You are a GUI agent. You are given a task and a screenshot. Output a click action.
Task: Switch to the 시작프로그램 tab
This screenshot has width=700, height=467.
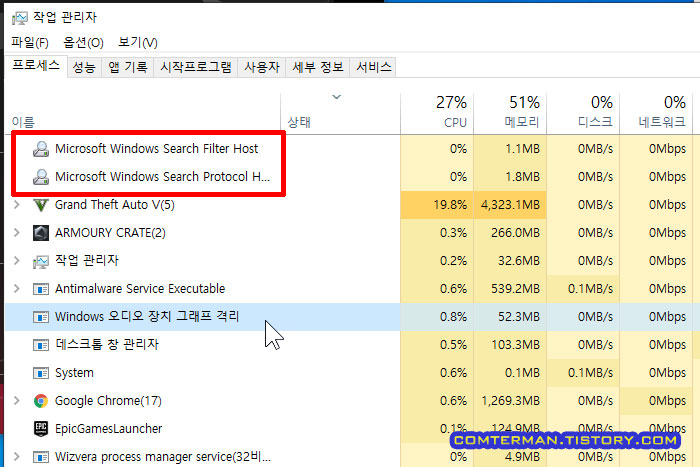point(196,67)
